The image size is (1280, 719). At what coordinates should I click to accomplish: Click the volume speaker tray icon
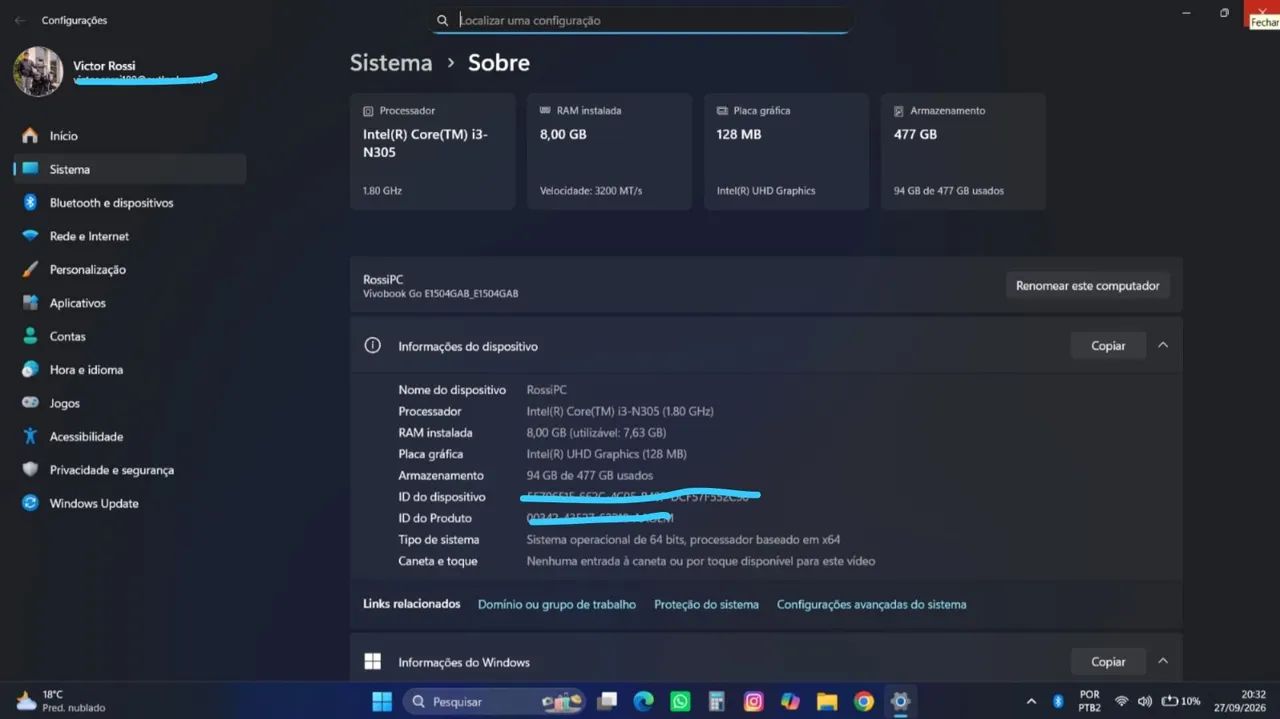tap(1144, 701)
